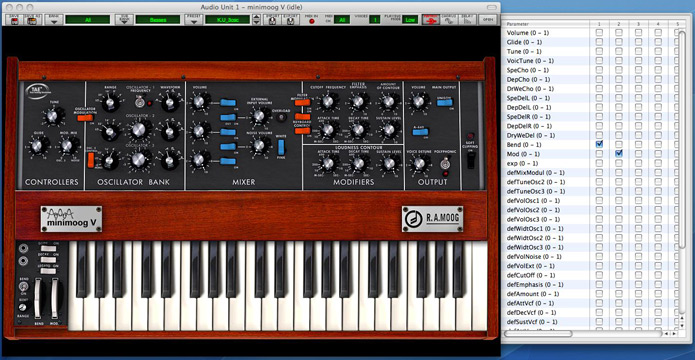Viewport: 695px width, 360px height.
Task: Click the IMPORT icon in toolbar
Action: [271, 20]
